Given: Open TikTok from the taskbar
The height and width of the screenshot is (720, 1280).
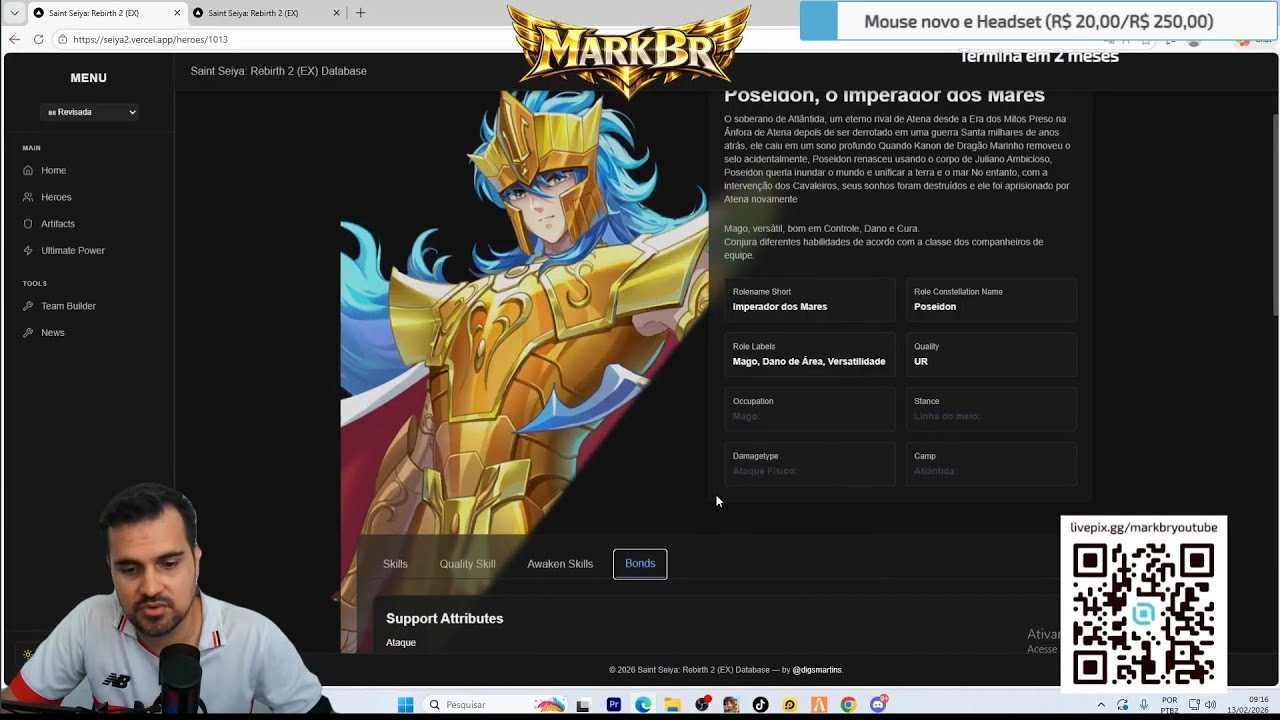Looking at the screenshot, I should [x=760, y=705].
